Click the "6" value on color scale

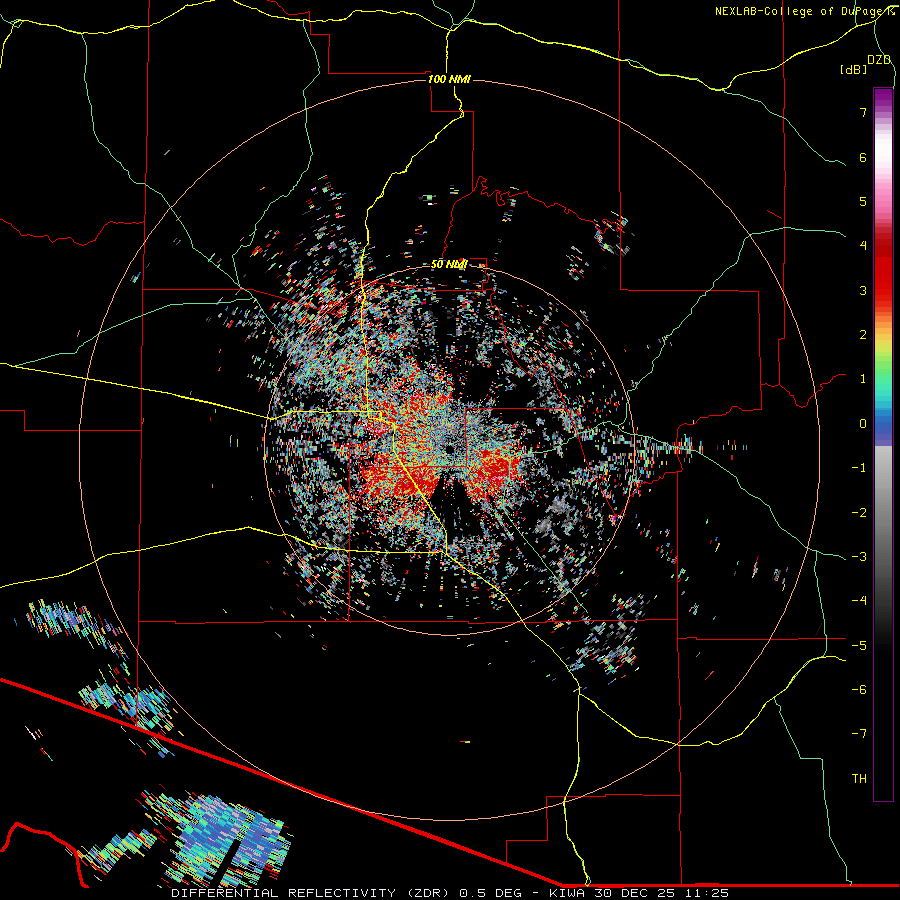click(863, 157)
